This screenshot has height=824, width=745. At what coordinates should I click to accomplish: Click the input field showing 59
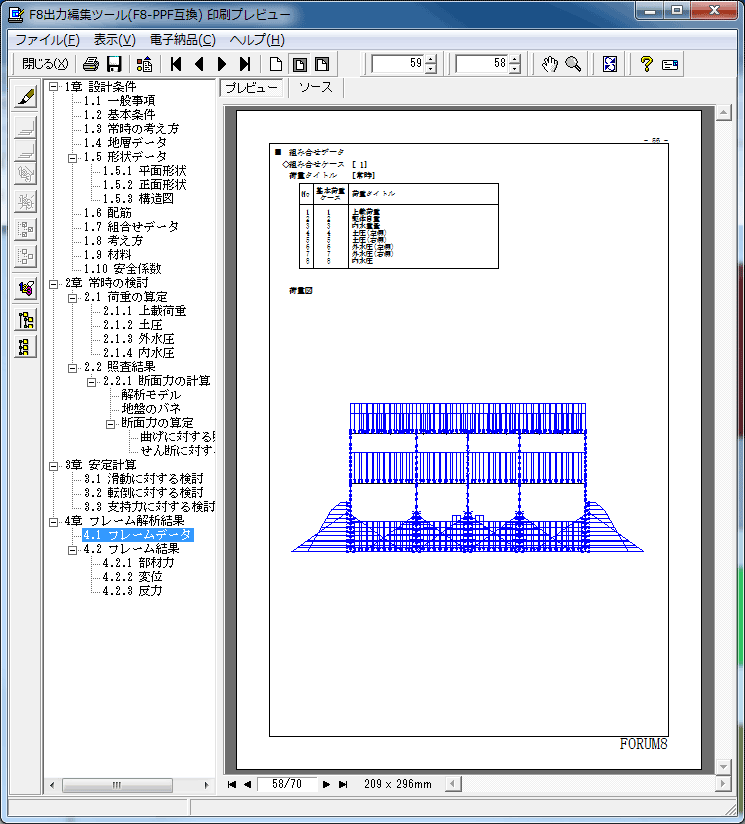398,64
